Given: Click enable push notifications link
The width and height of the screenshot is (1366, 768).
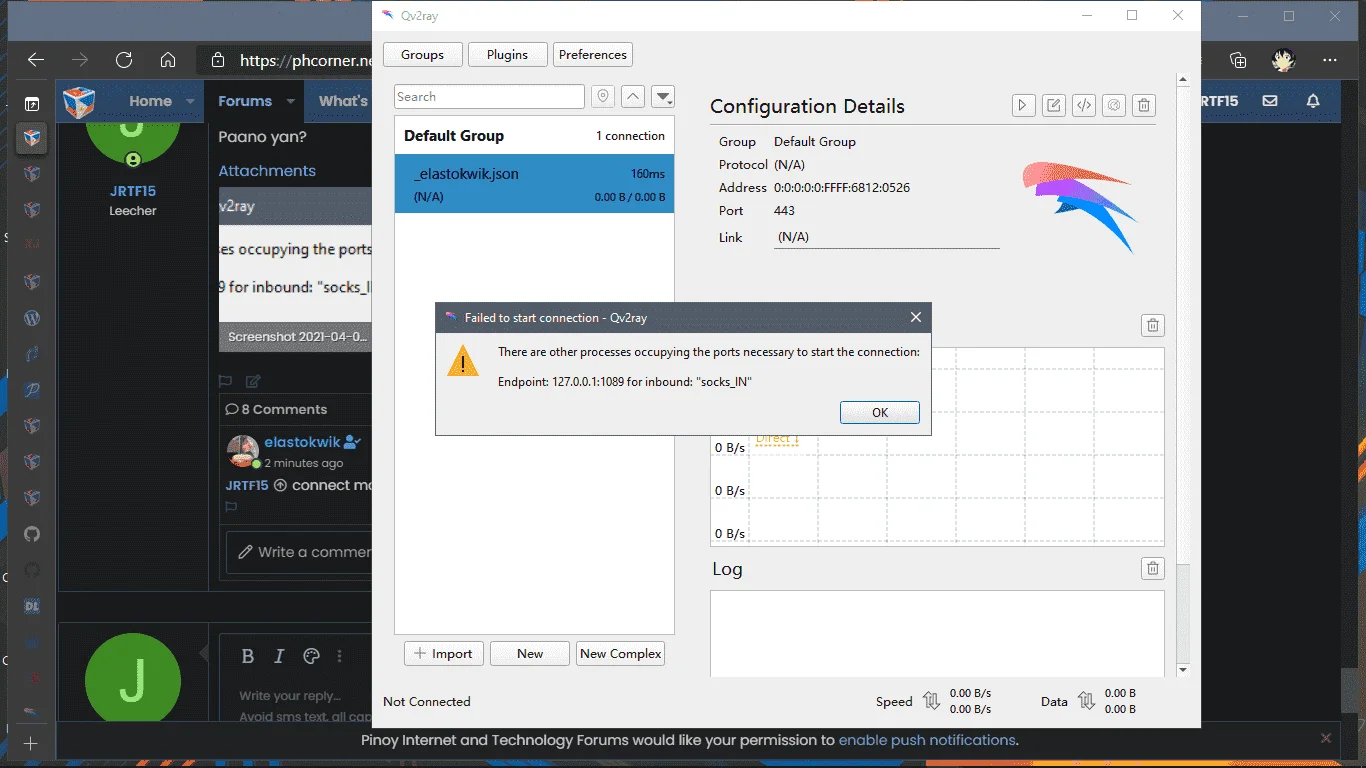Looking at the screenshot, I should click(927, 740).
